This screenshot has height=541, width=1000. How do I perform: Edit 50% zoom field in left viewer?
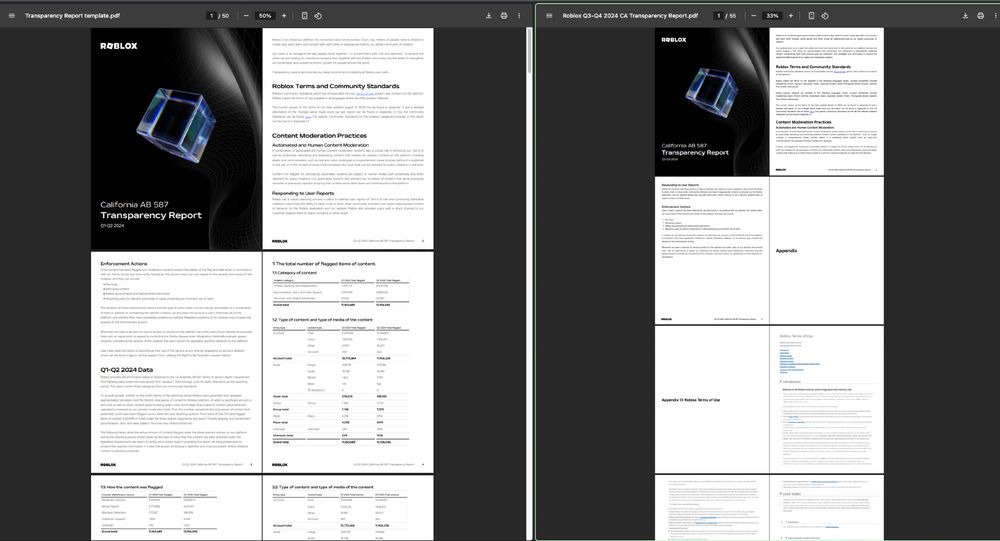265,15
